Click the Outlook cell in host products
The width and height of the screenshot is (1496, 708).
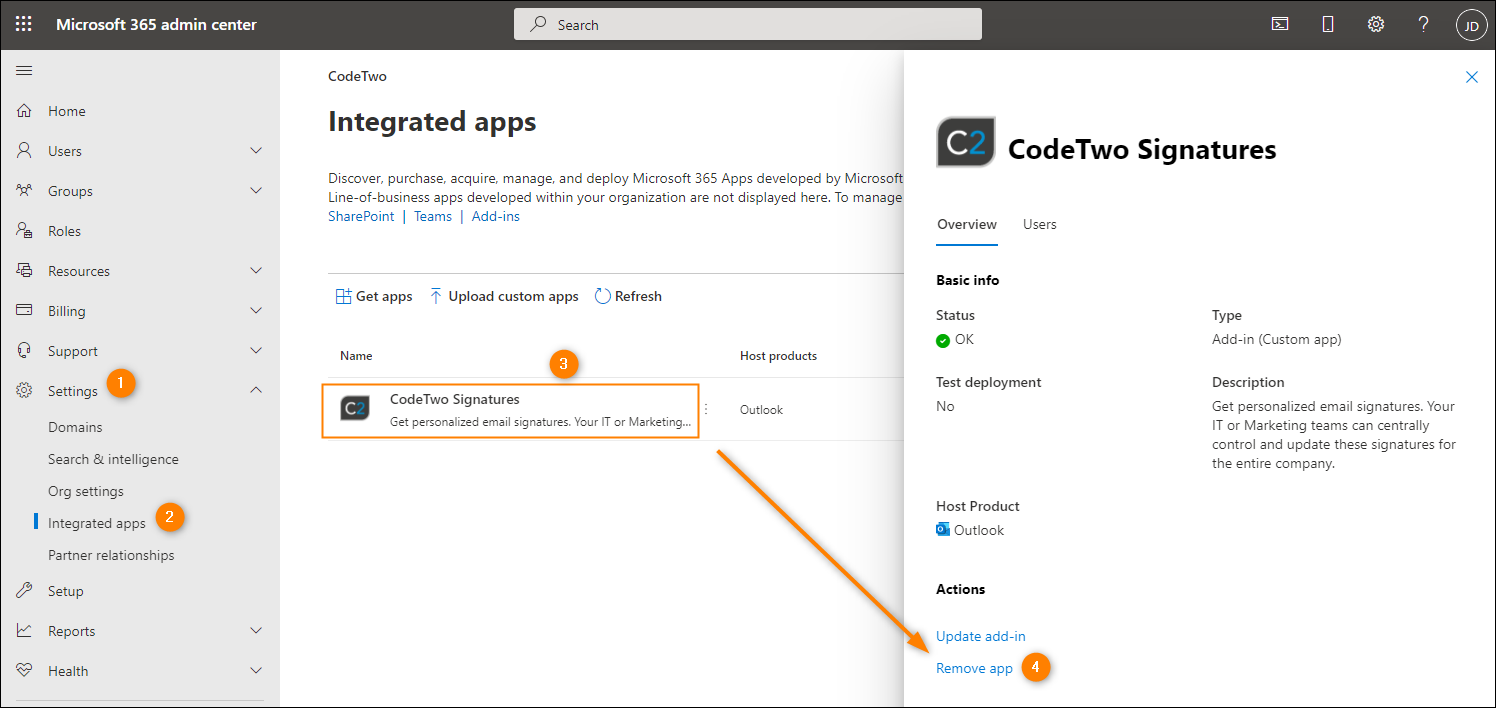(761, 409)
